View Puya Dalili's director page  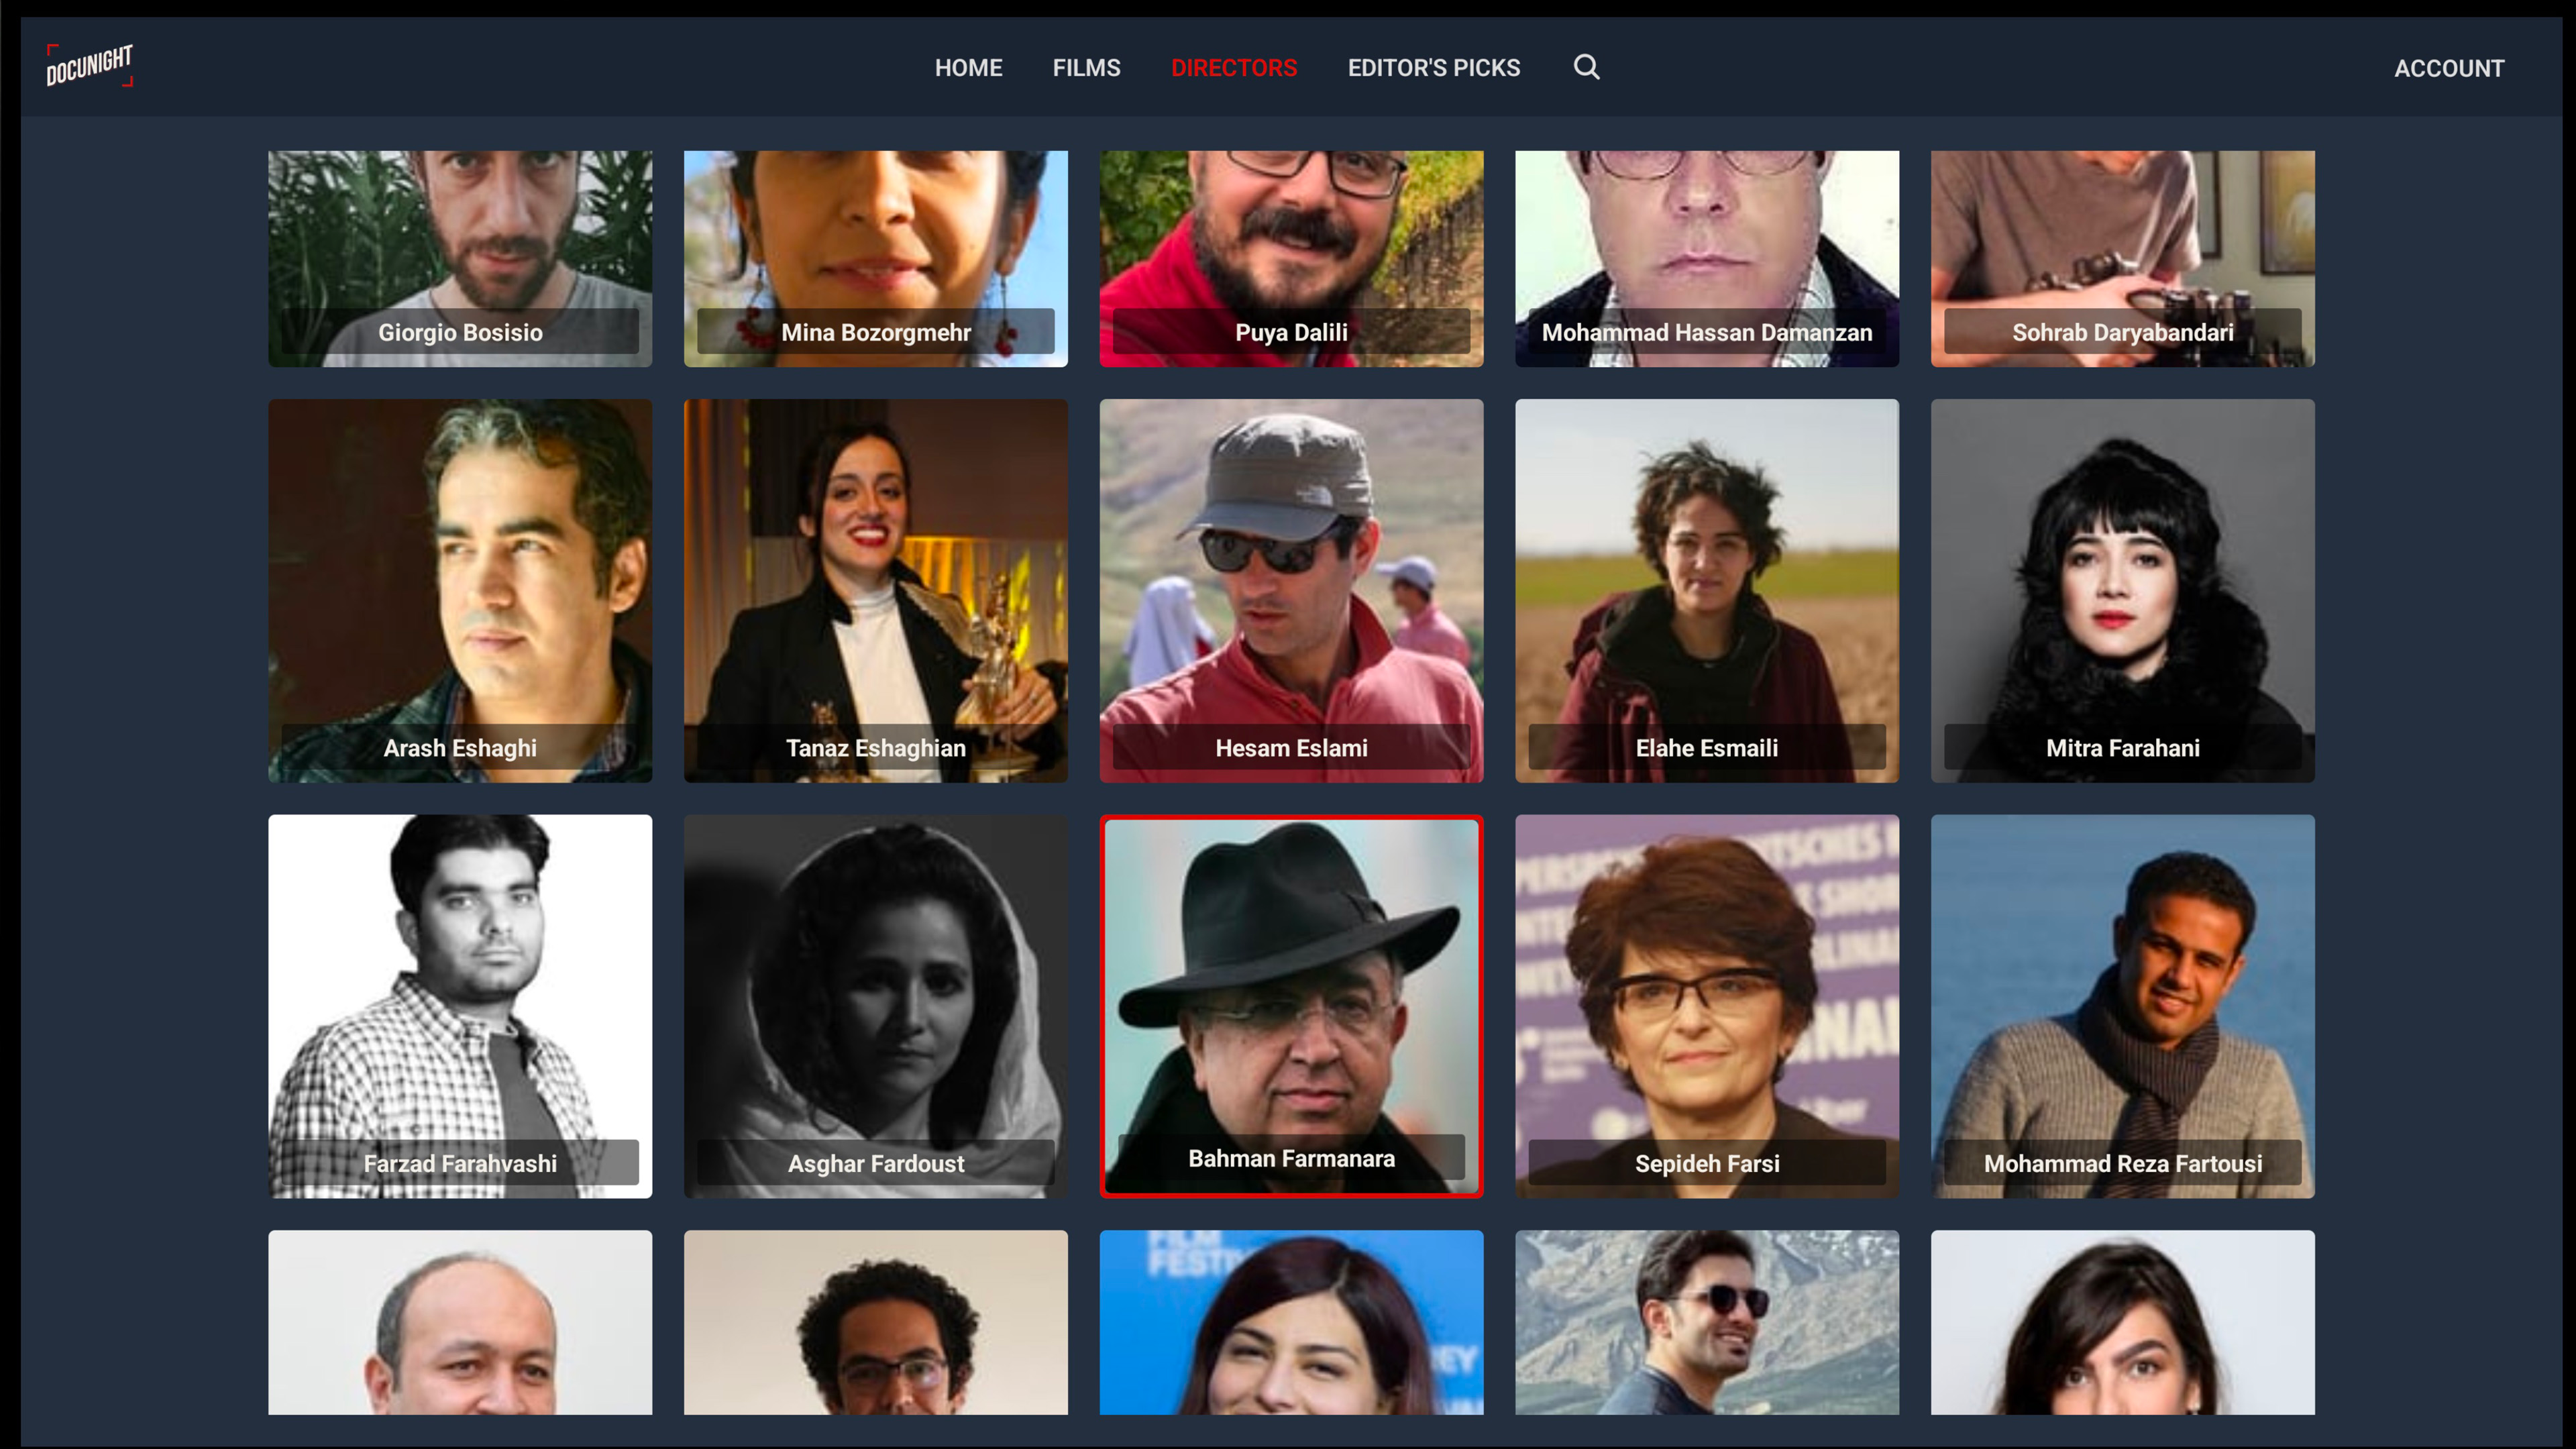tap(1291, 259)
